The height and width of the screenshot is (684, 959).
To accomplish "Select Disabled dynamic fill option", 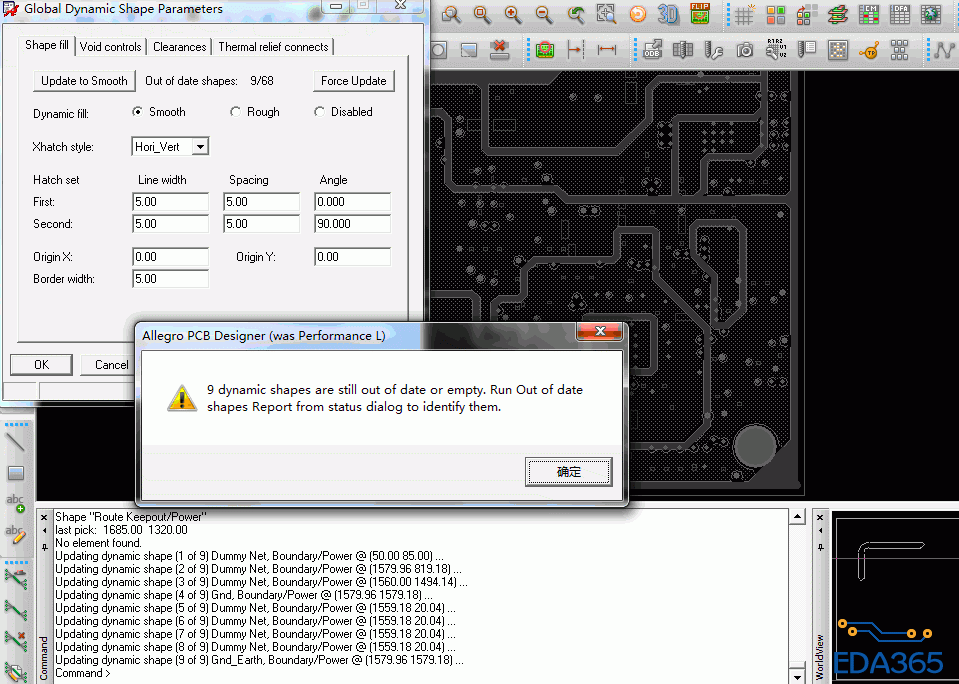I will [319, 111].
